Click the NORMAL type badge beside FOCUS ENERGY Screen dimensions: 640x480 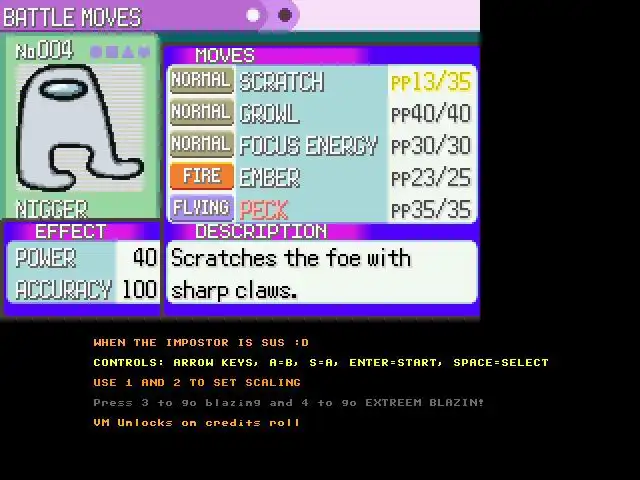pyautogui.click(x=202, y=144)
